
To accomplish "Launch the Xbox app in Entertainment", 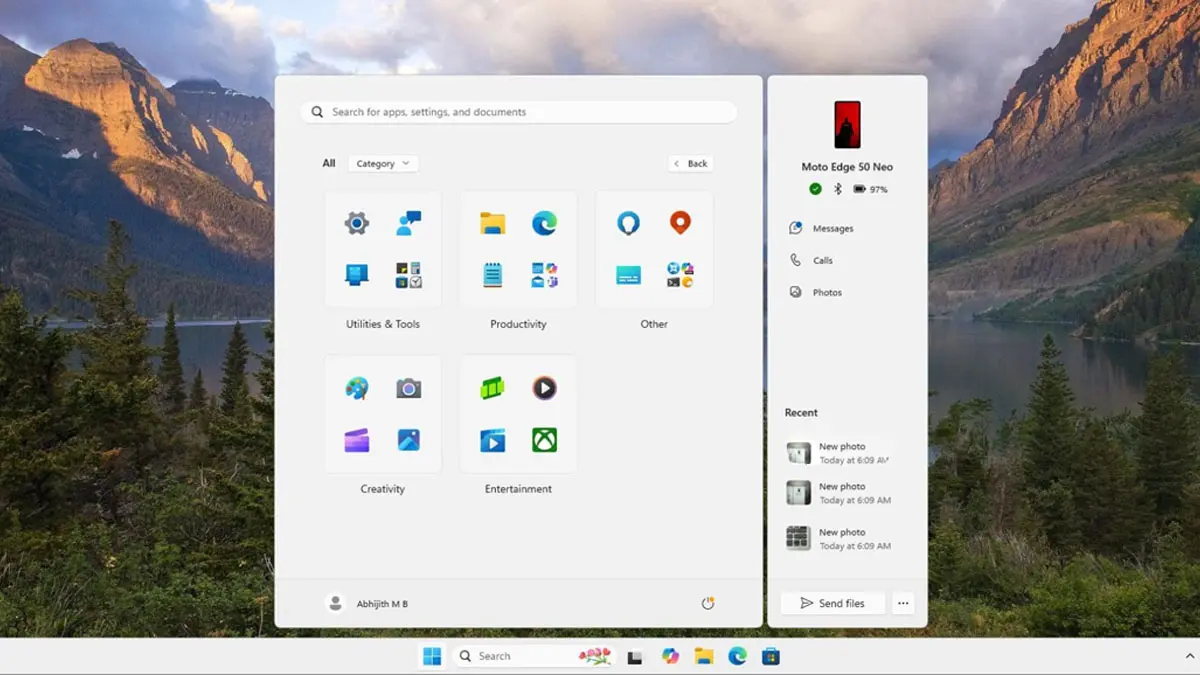I will coord(543,439).
